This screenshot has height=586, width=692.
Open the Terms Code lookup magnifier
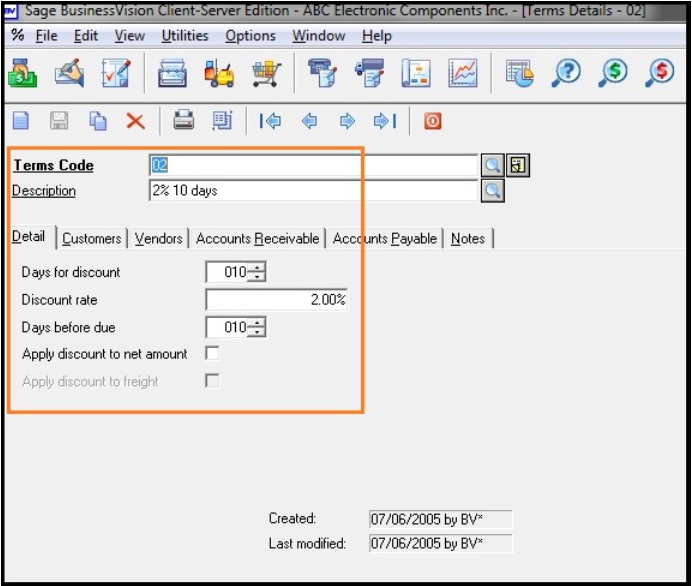tap(492, 165)
